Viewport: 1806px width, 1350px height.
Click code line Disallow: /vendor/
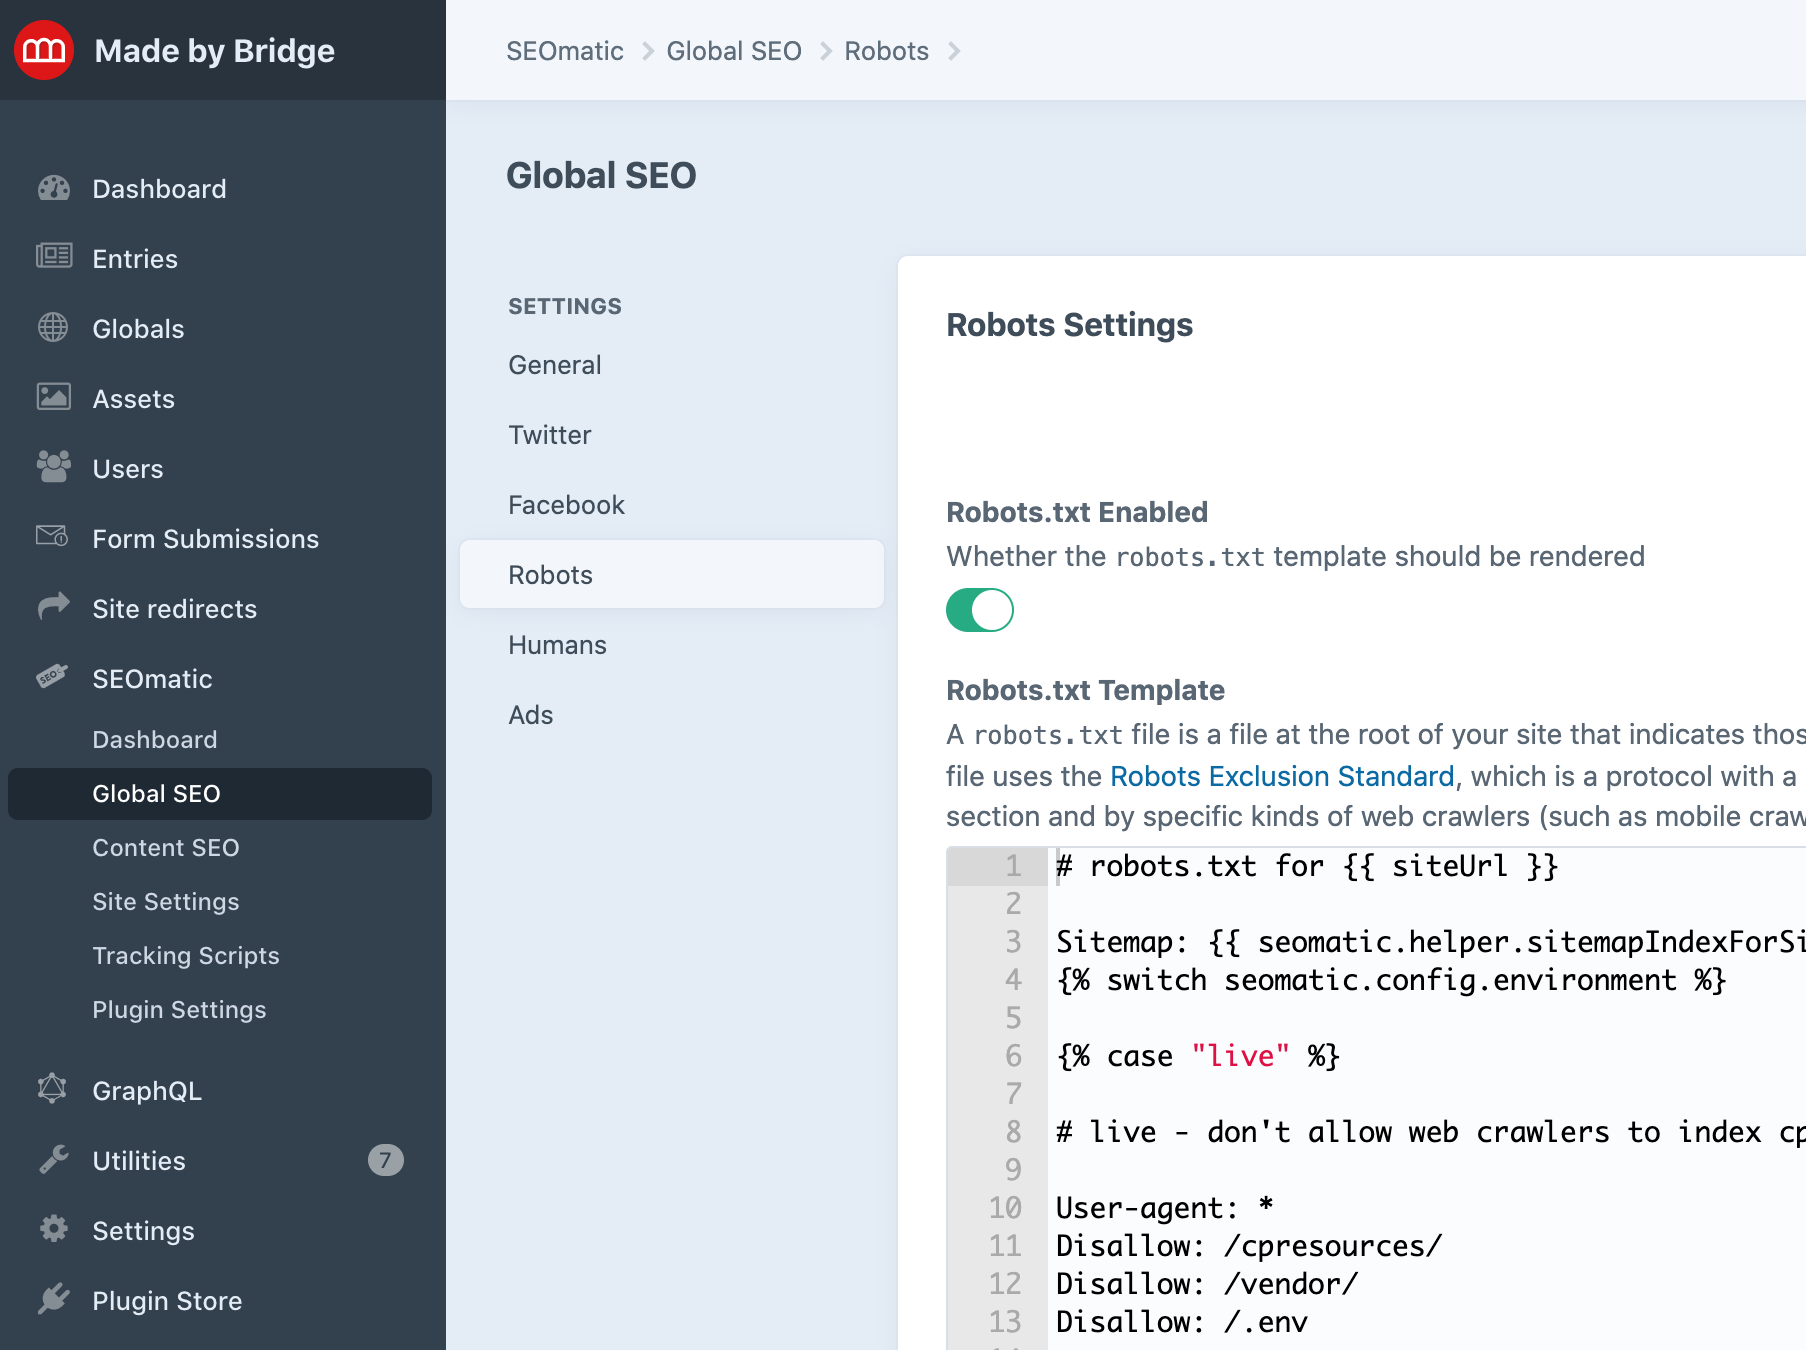pos(1207,1284)
